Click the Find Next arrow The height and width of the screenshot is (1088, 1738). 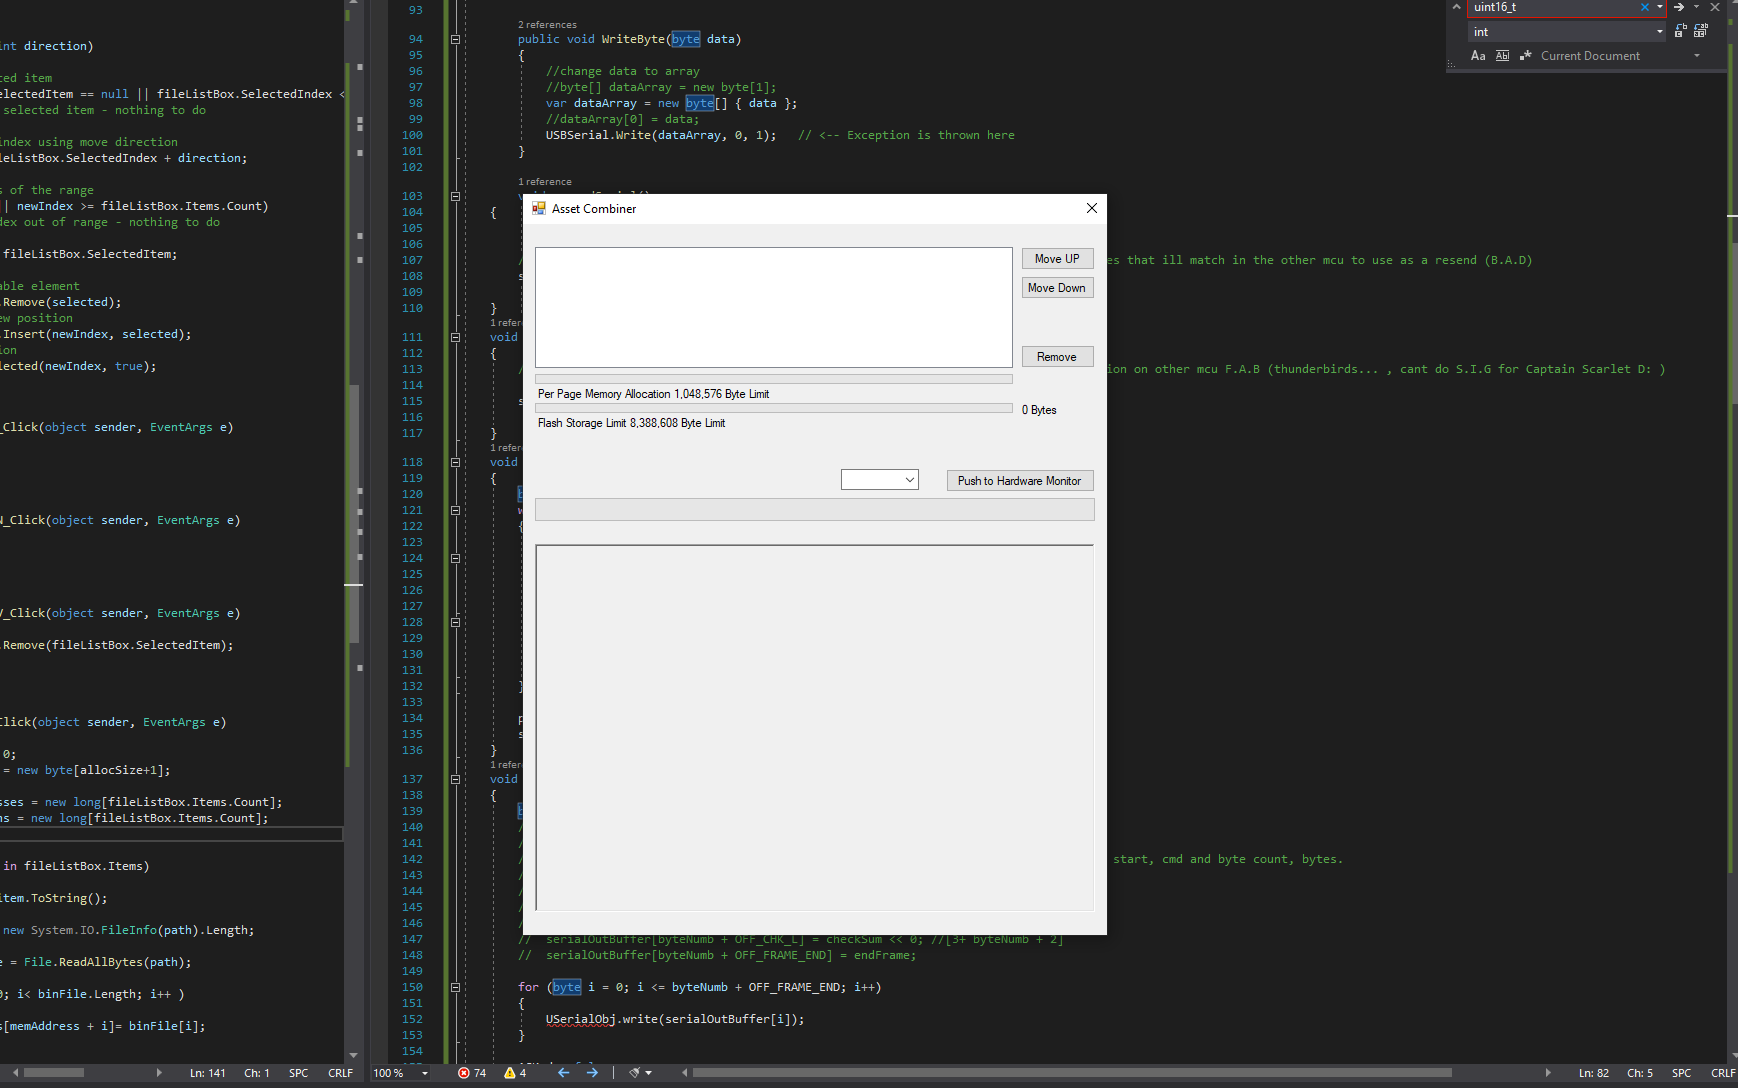[x=1679, y=7]
